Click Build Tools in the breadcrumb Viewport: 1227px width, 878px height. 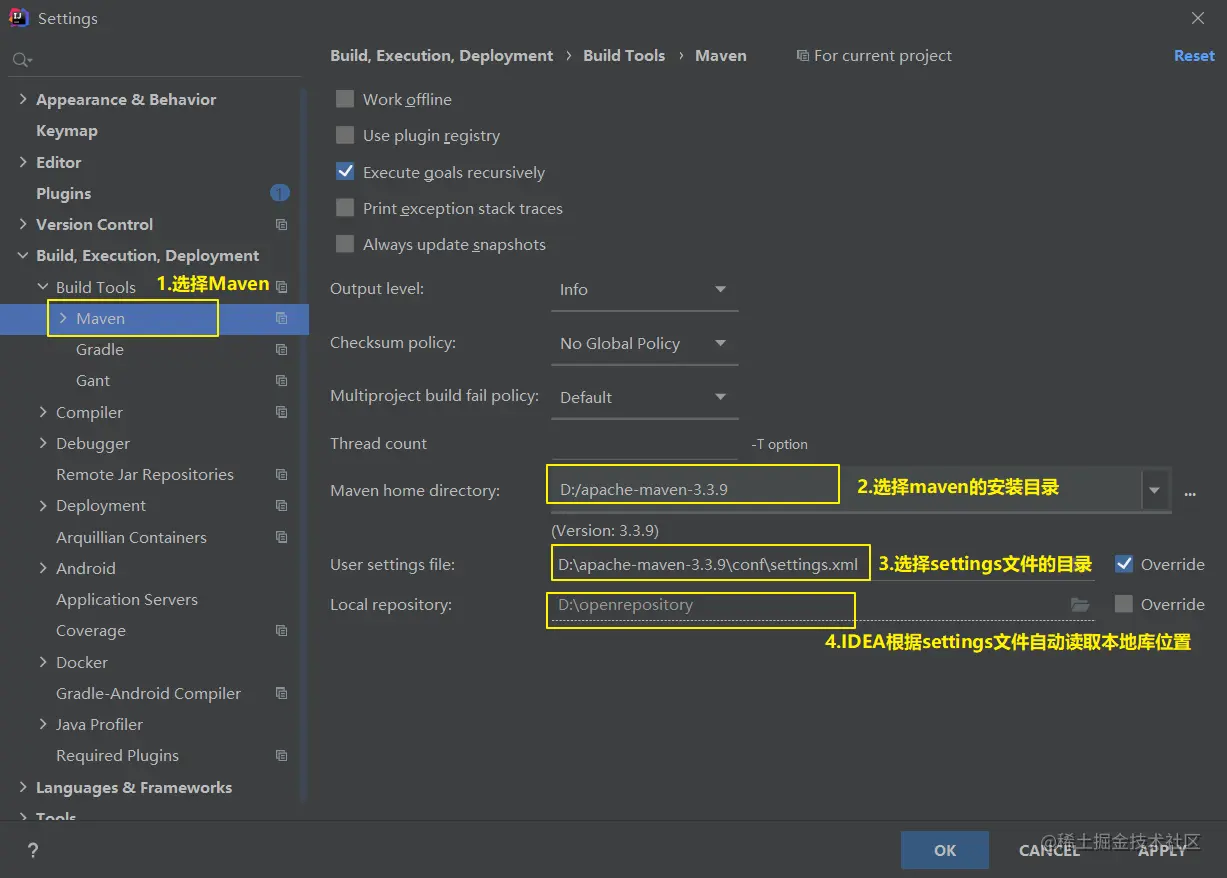tap(624, 56)
